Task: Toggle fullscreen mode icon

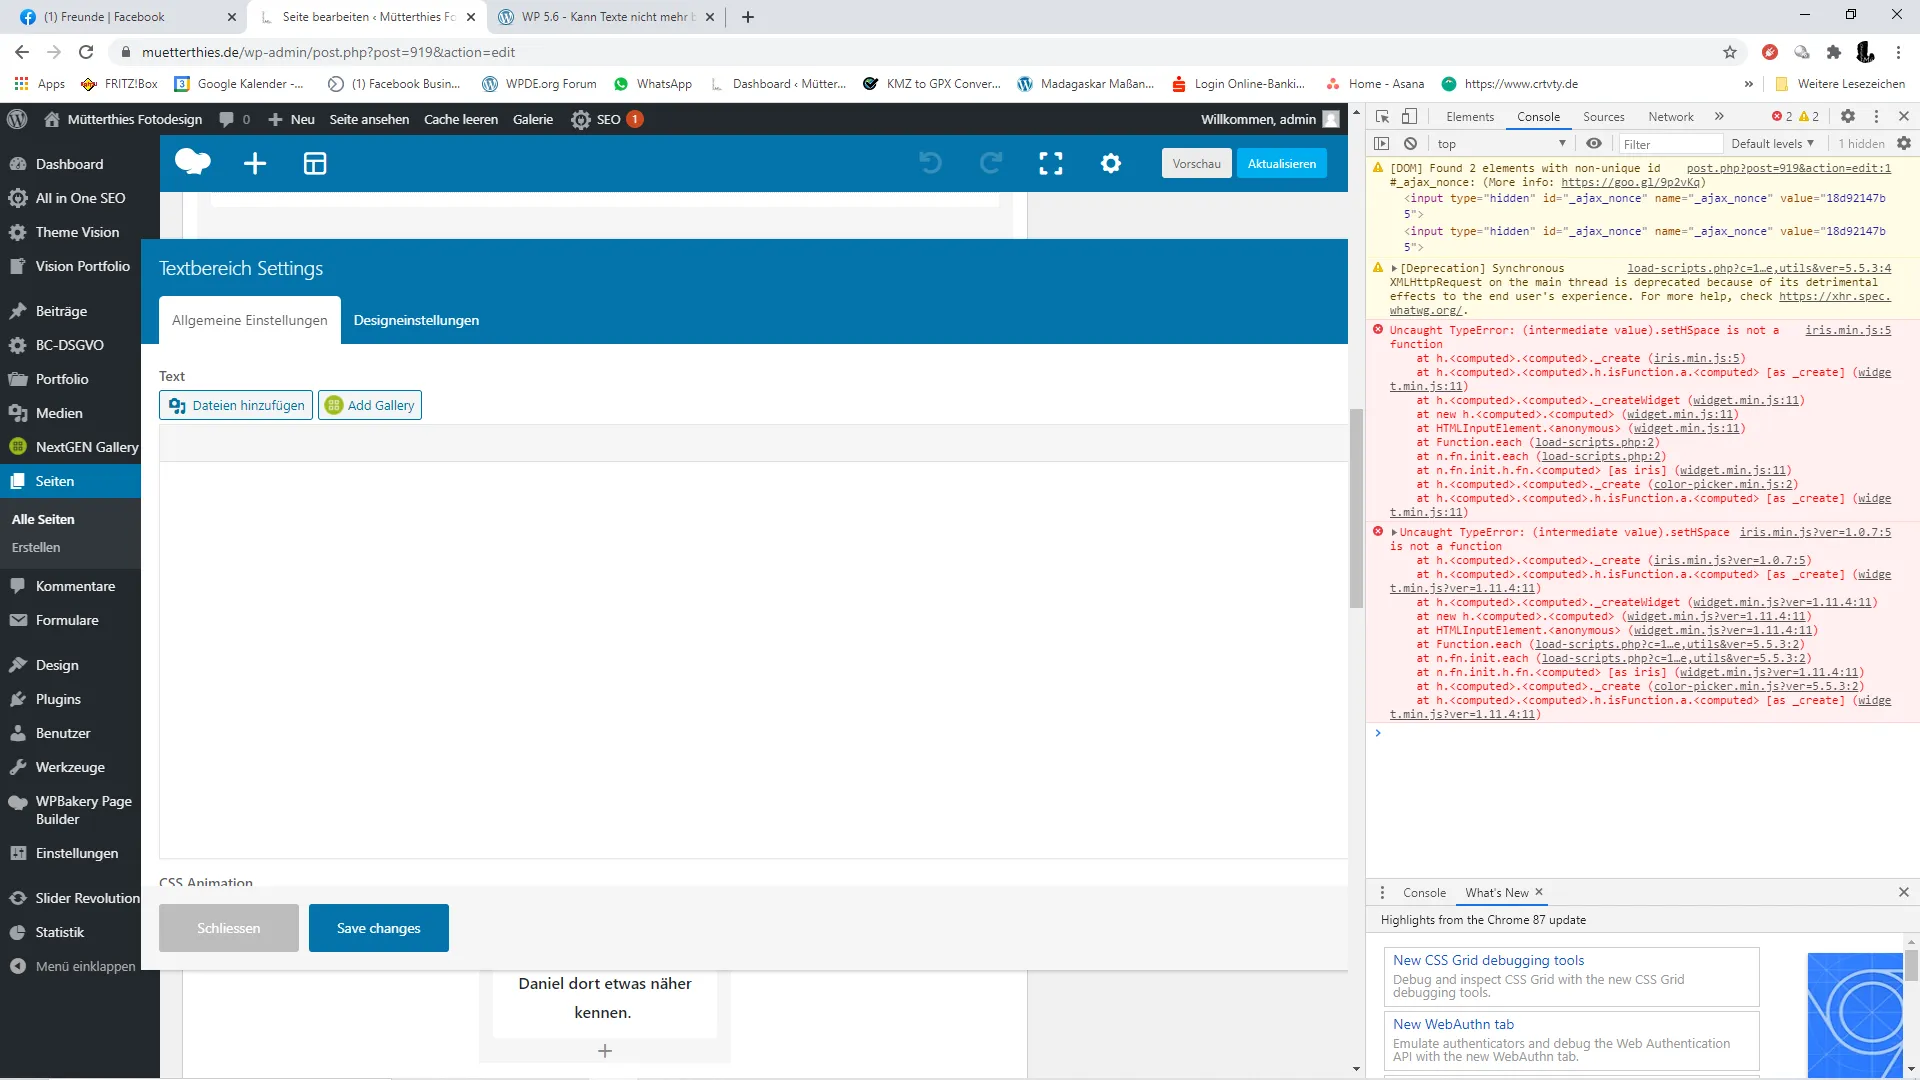Action: pos(1051,163)
